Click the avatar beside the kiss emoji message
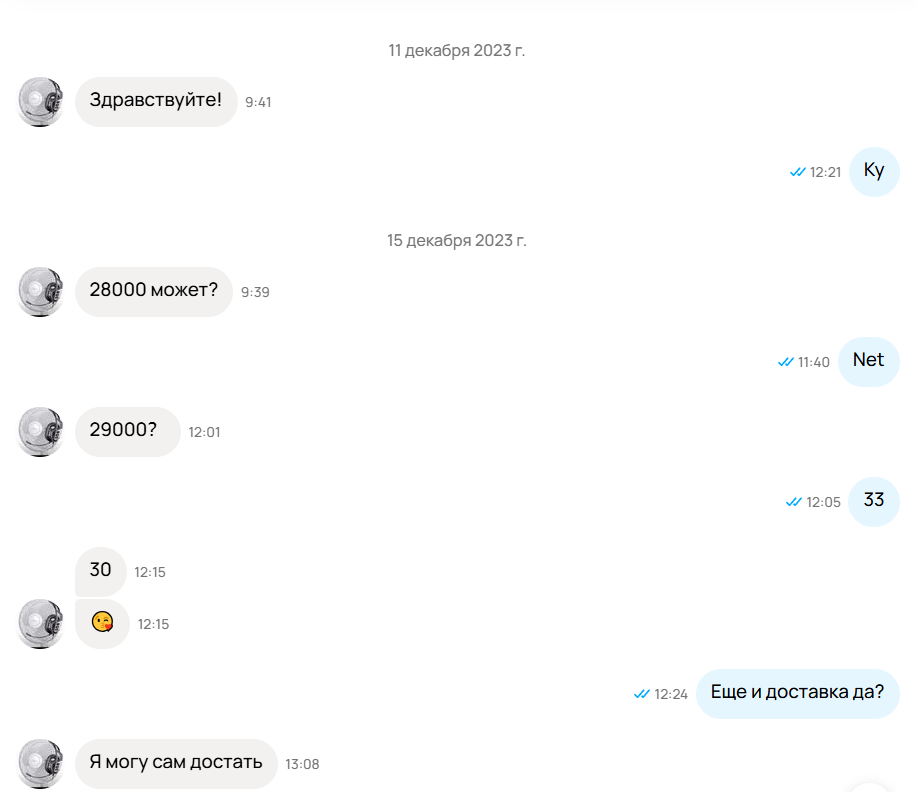 pyautogui.click(x=40, y=624)
